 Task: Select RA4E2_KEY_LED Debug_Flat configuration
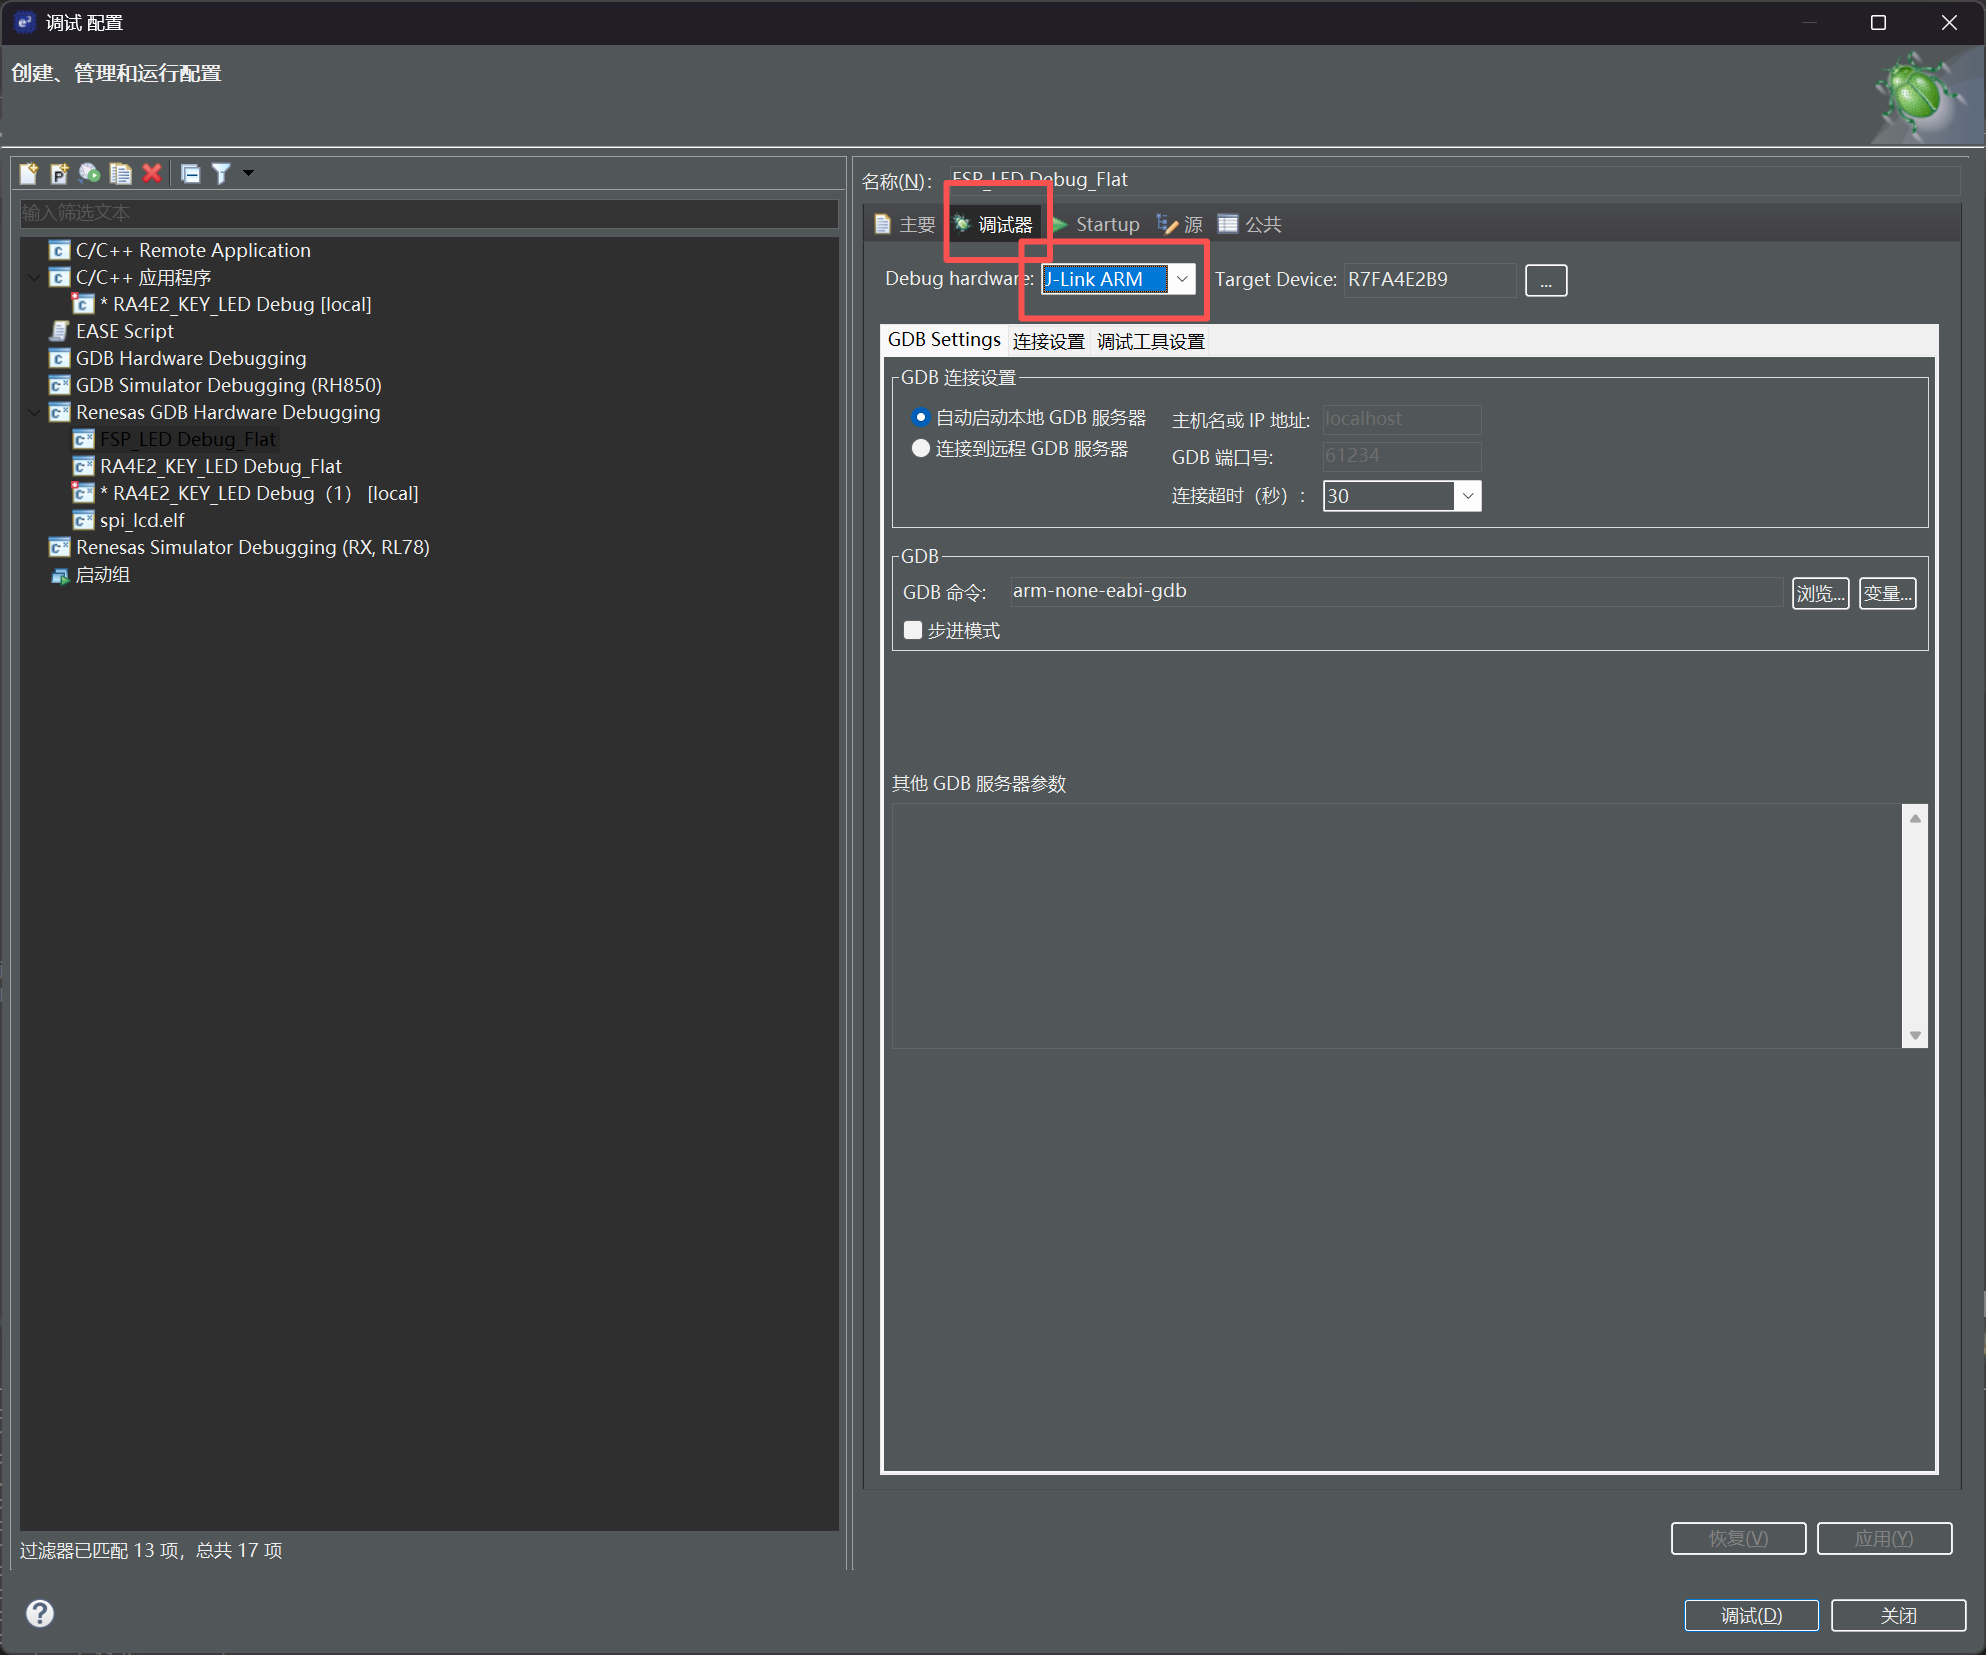220,466
